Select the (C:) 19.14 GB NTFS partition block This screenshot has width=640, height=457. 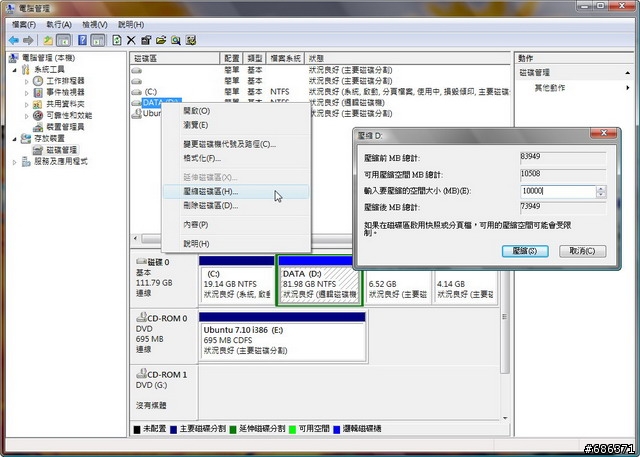coord(237,281)
